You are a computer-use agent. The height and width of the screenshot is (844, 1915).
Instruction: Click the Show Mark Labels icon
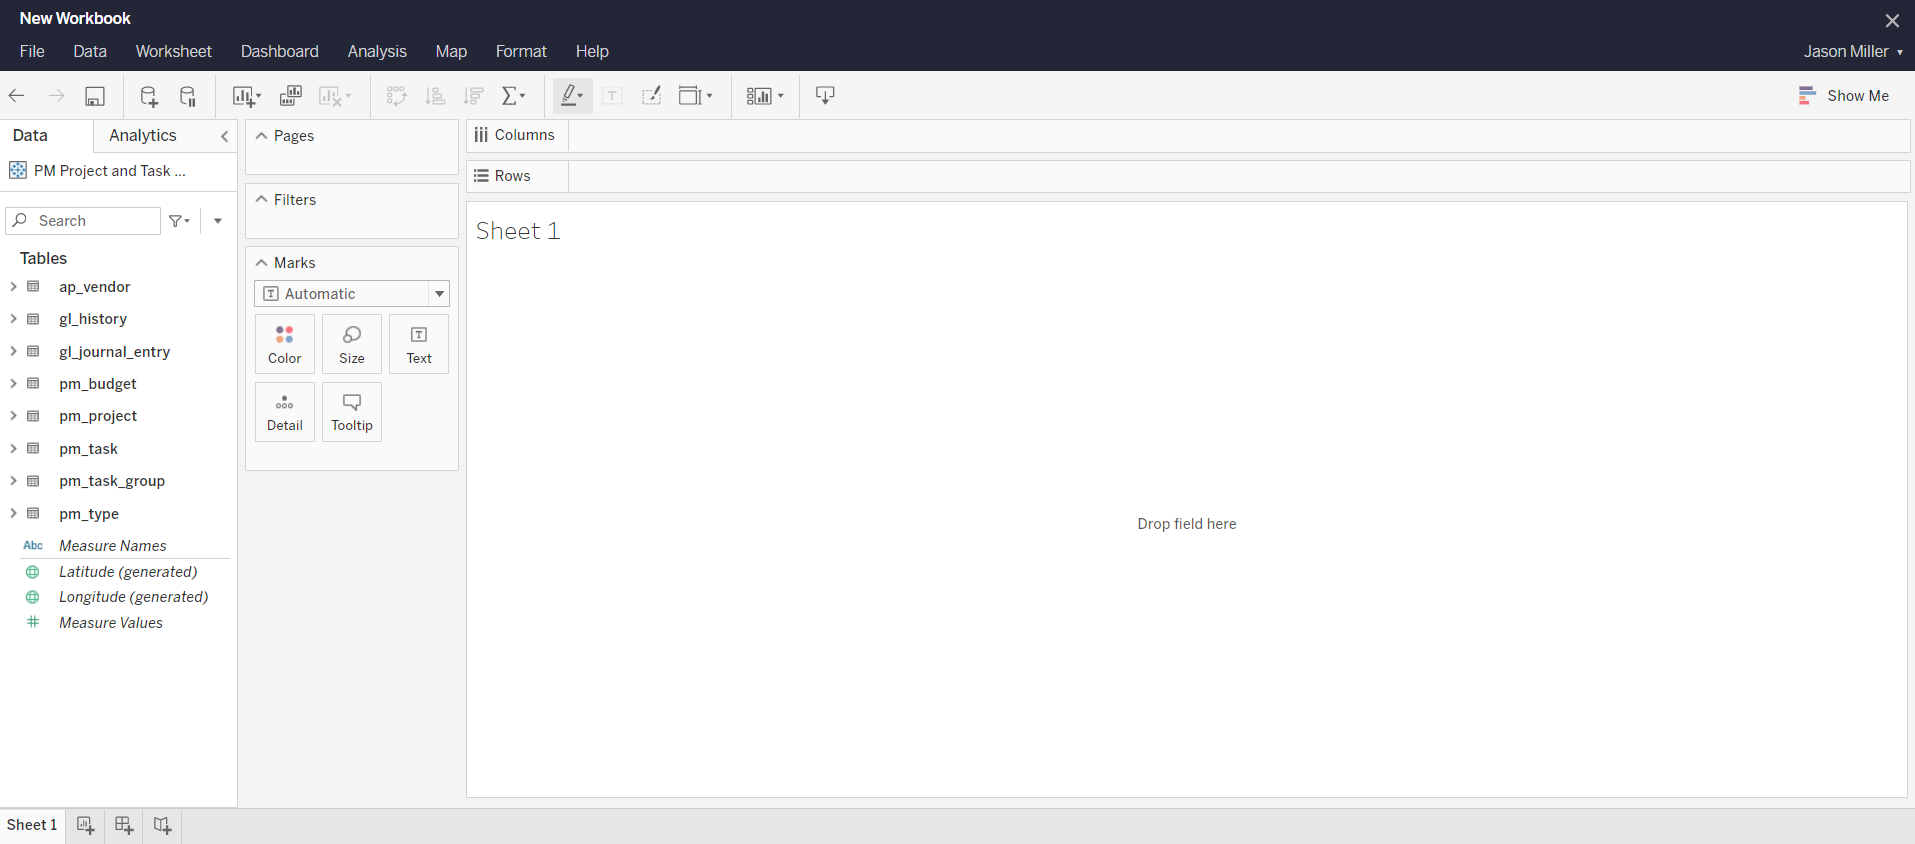pyautogui.click(x=613, y=96)
